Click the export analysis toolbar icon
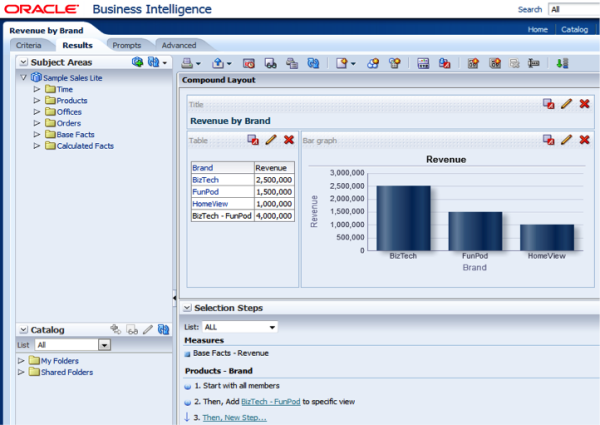 216,62
